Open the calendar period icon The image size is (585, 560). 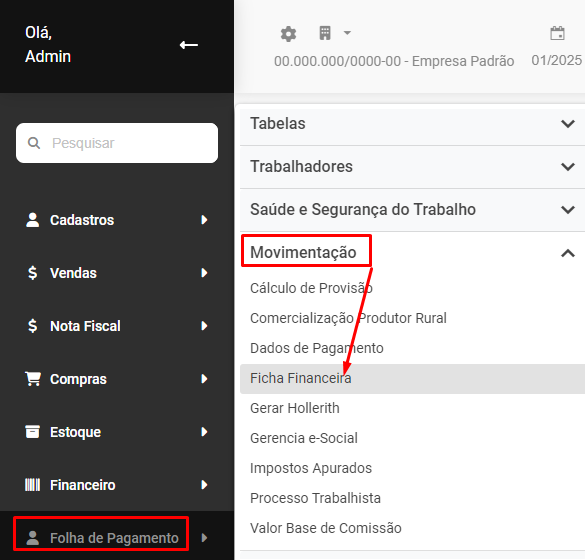coord(557,33)
